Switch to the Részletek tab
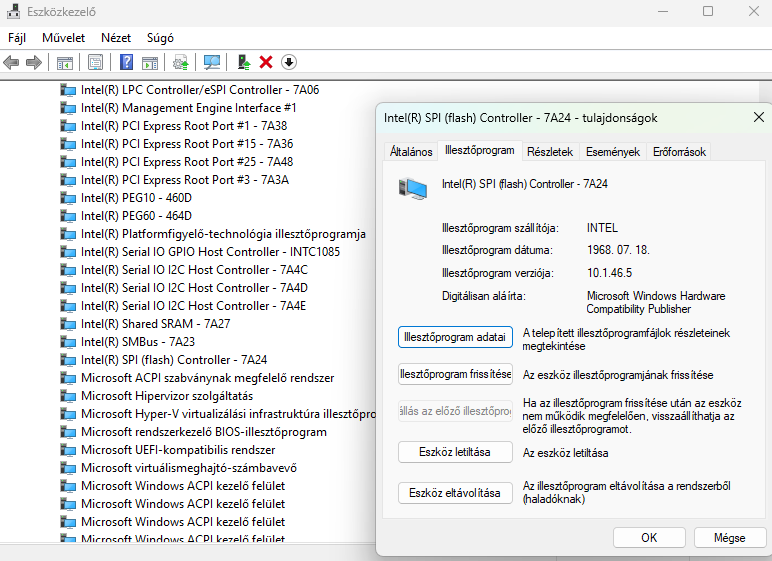The image size is (772, 561). pyautogui.click(x=550, y=152)
